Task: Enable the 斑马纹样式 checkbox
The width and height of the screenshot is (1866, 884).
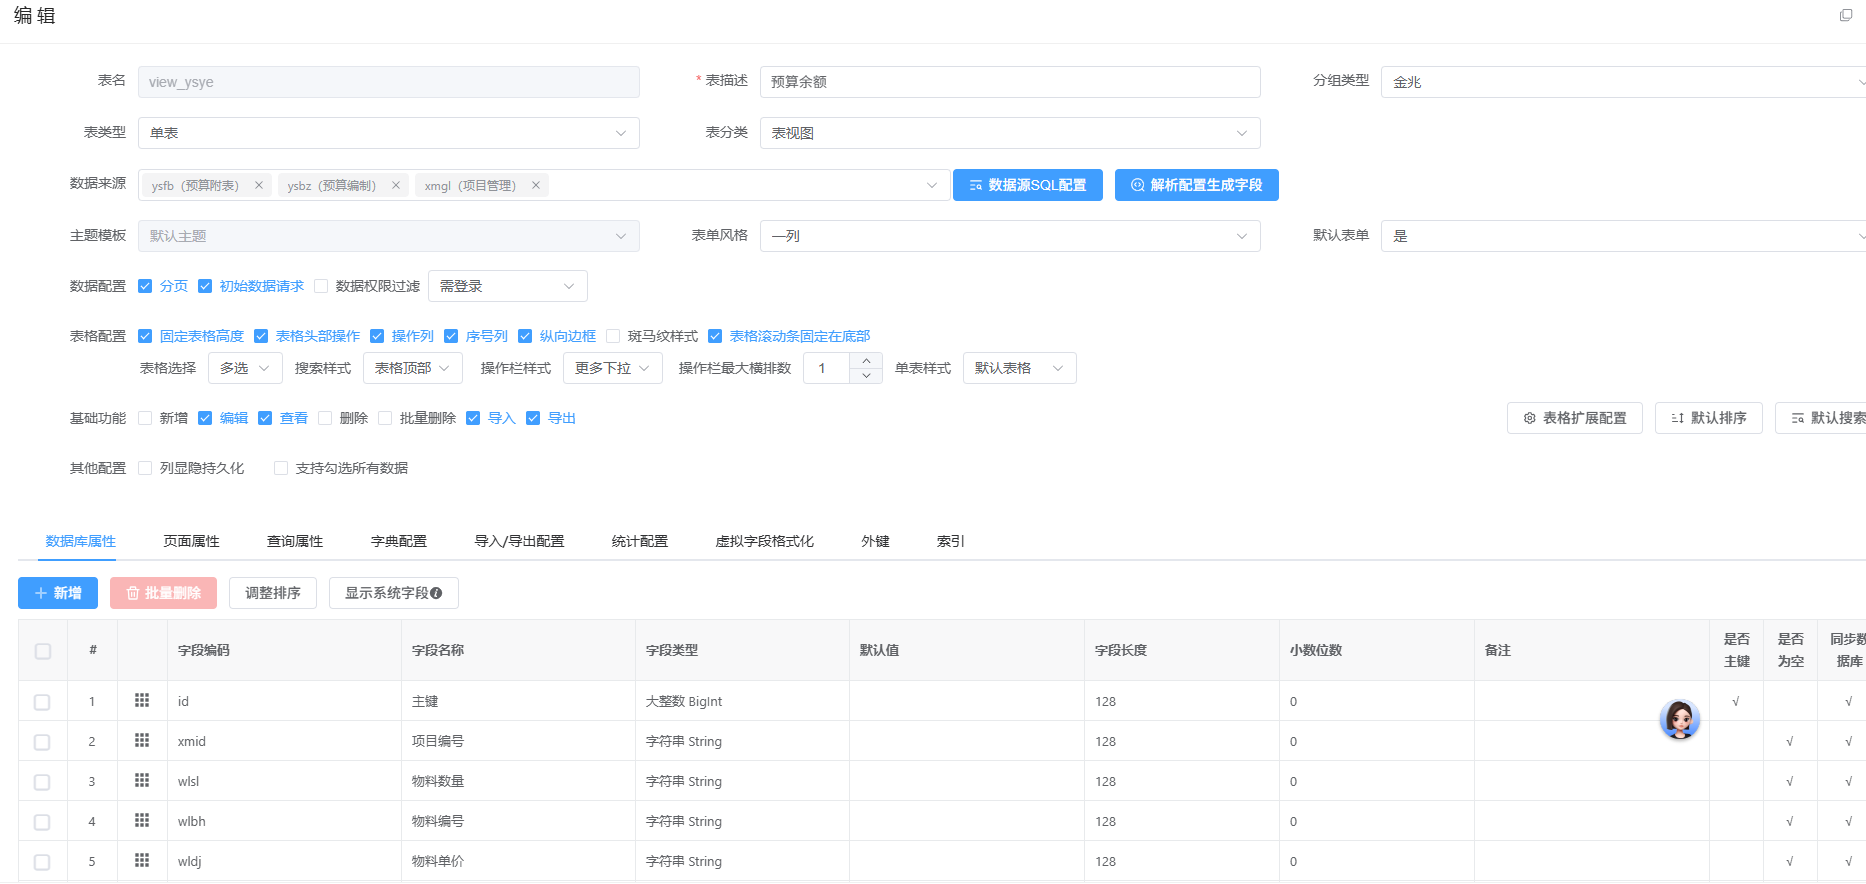Action: [x=614, y=336]
